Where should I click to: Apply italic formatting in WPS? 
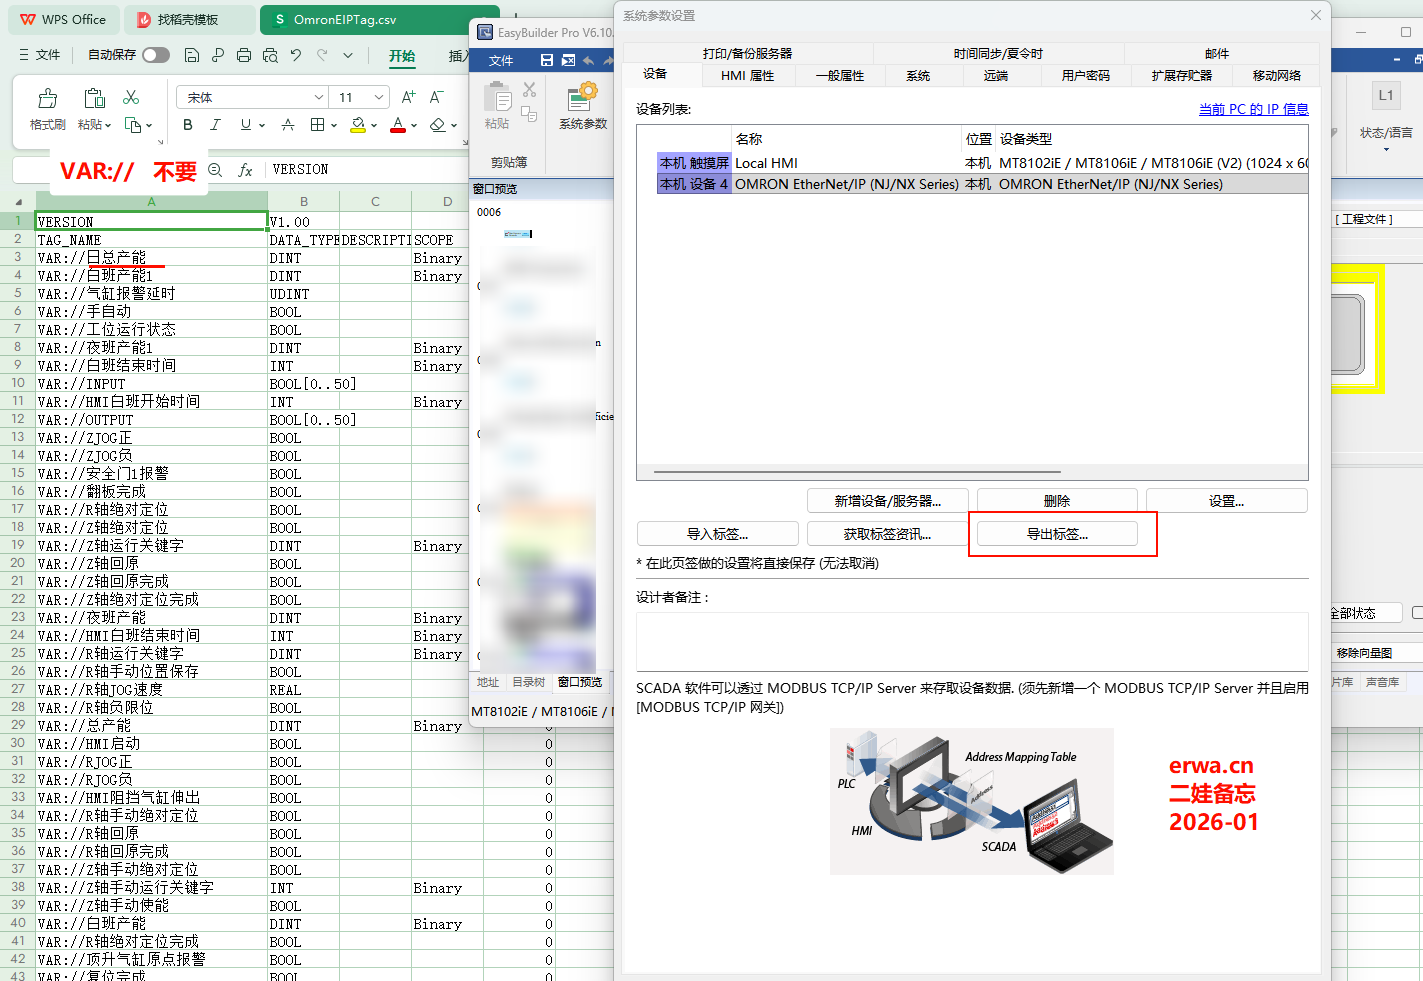point(215,125)
